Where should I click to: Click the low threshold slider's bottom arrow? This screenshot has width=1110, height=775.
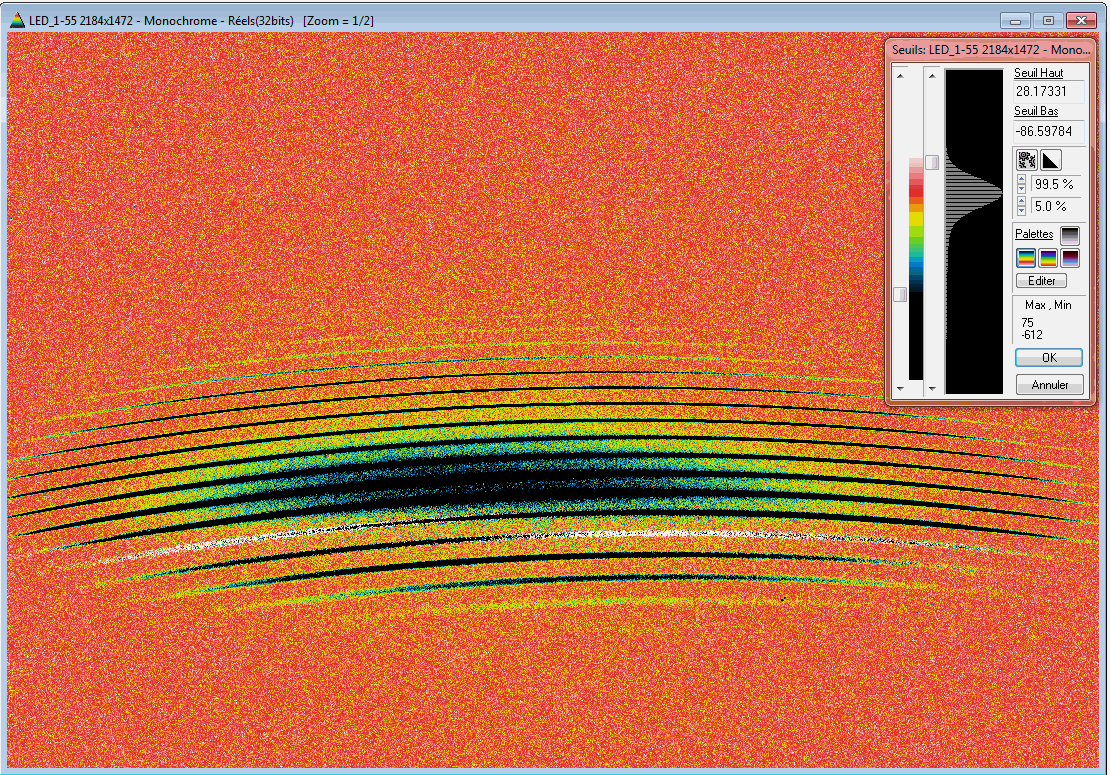(x=900, y=388)
